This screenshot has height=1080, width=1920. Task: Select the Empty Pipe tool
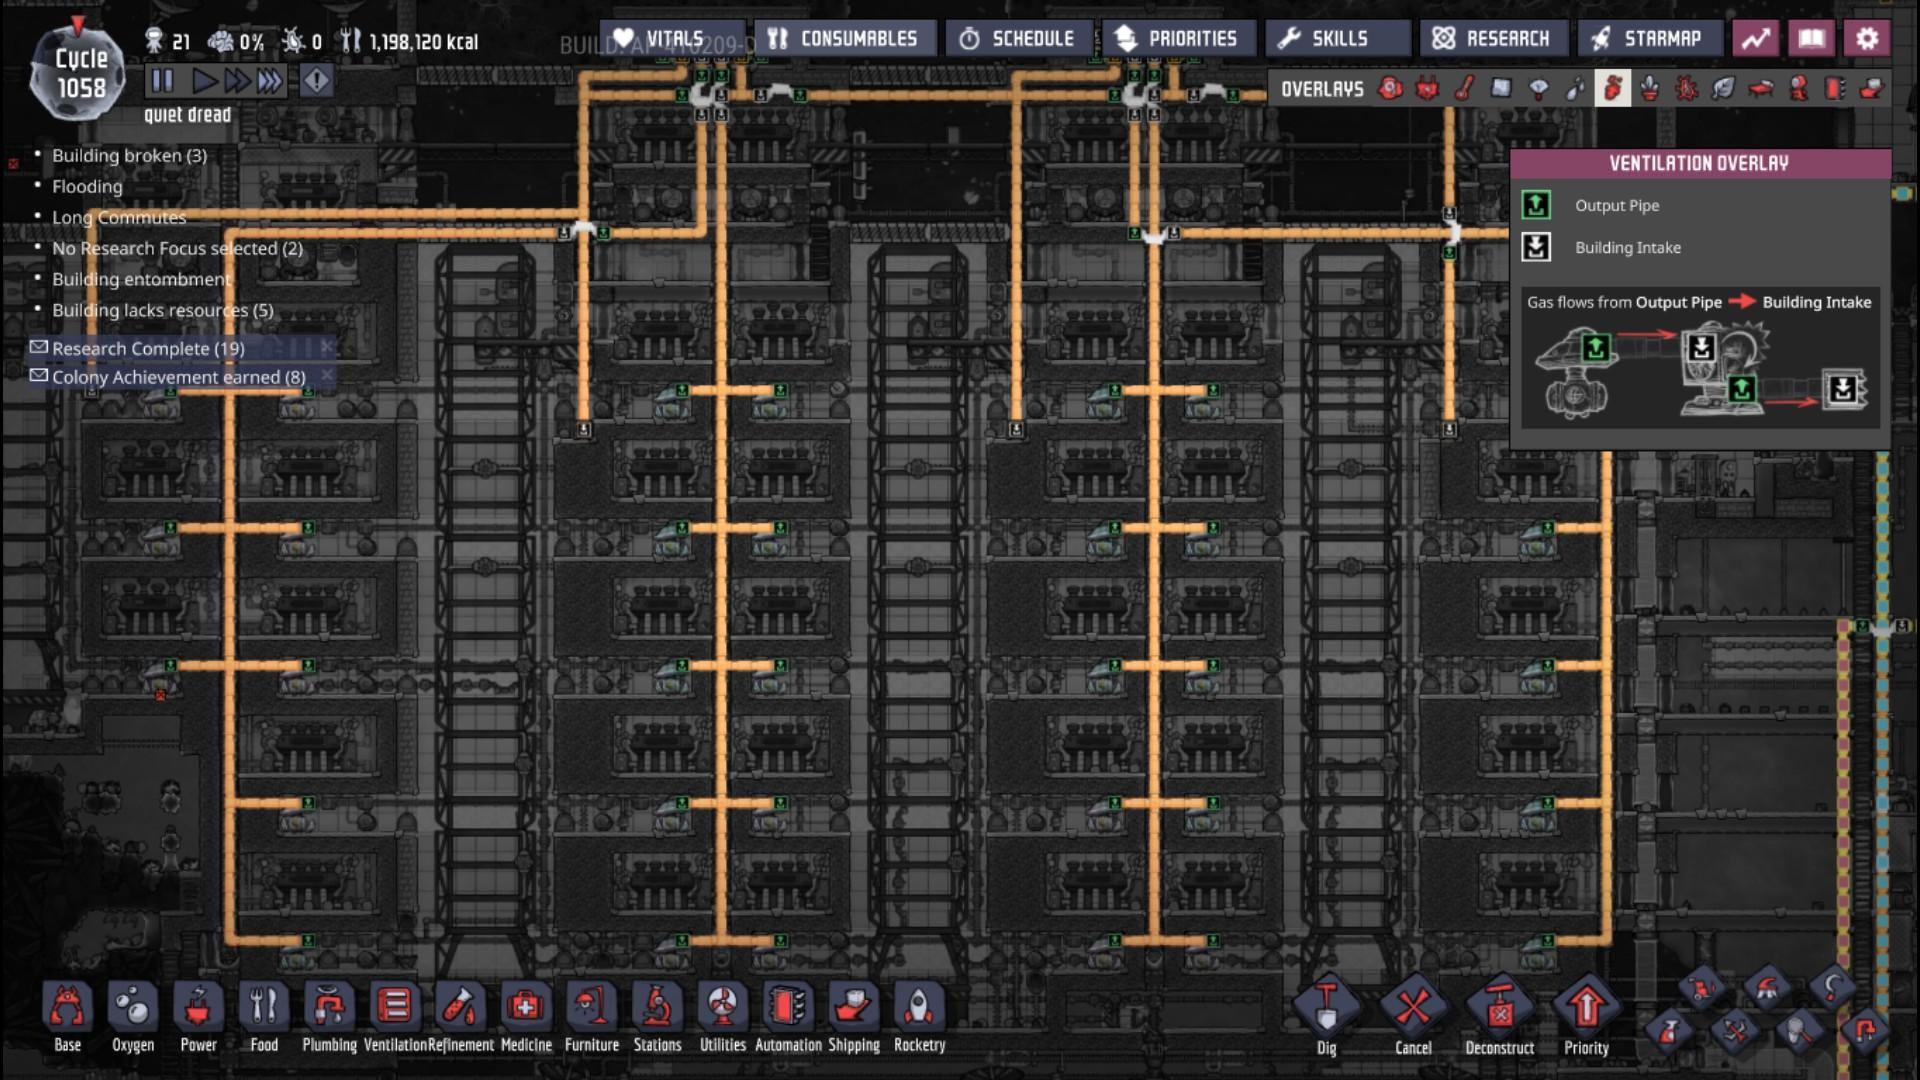pyautogui.click(x=1864, y=1030)
